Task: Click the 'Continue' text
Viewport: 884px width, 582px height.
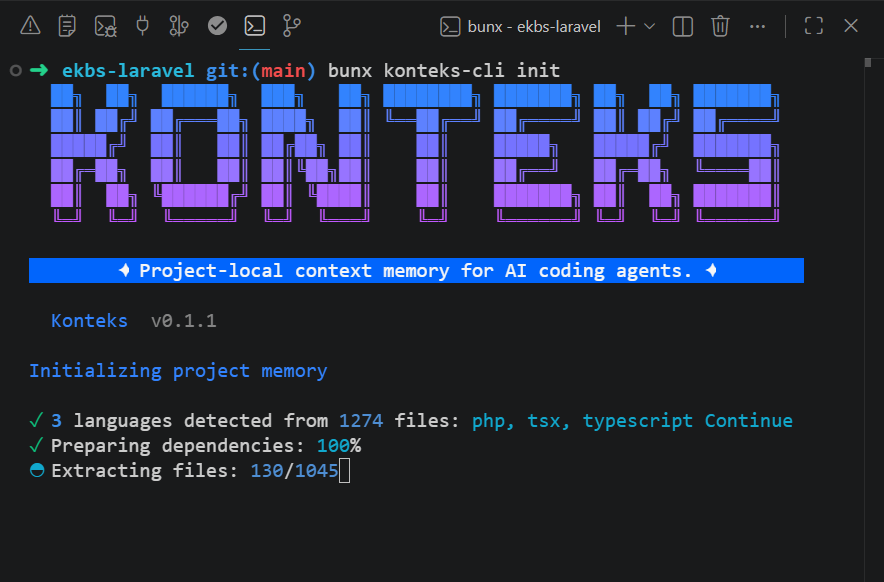Action: coord(749,421)
